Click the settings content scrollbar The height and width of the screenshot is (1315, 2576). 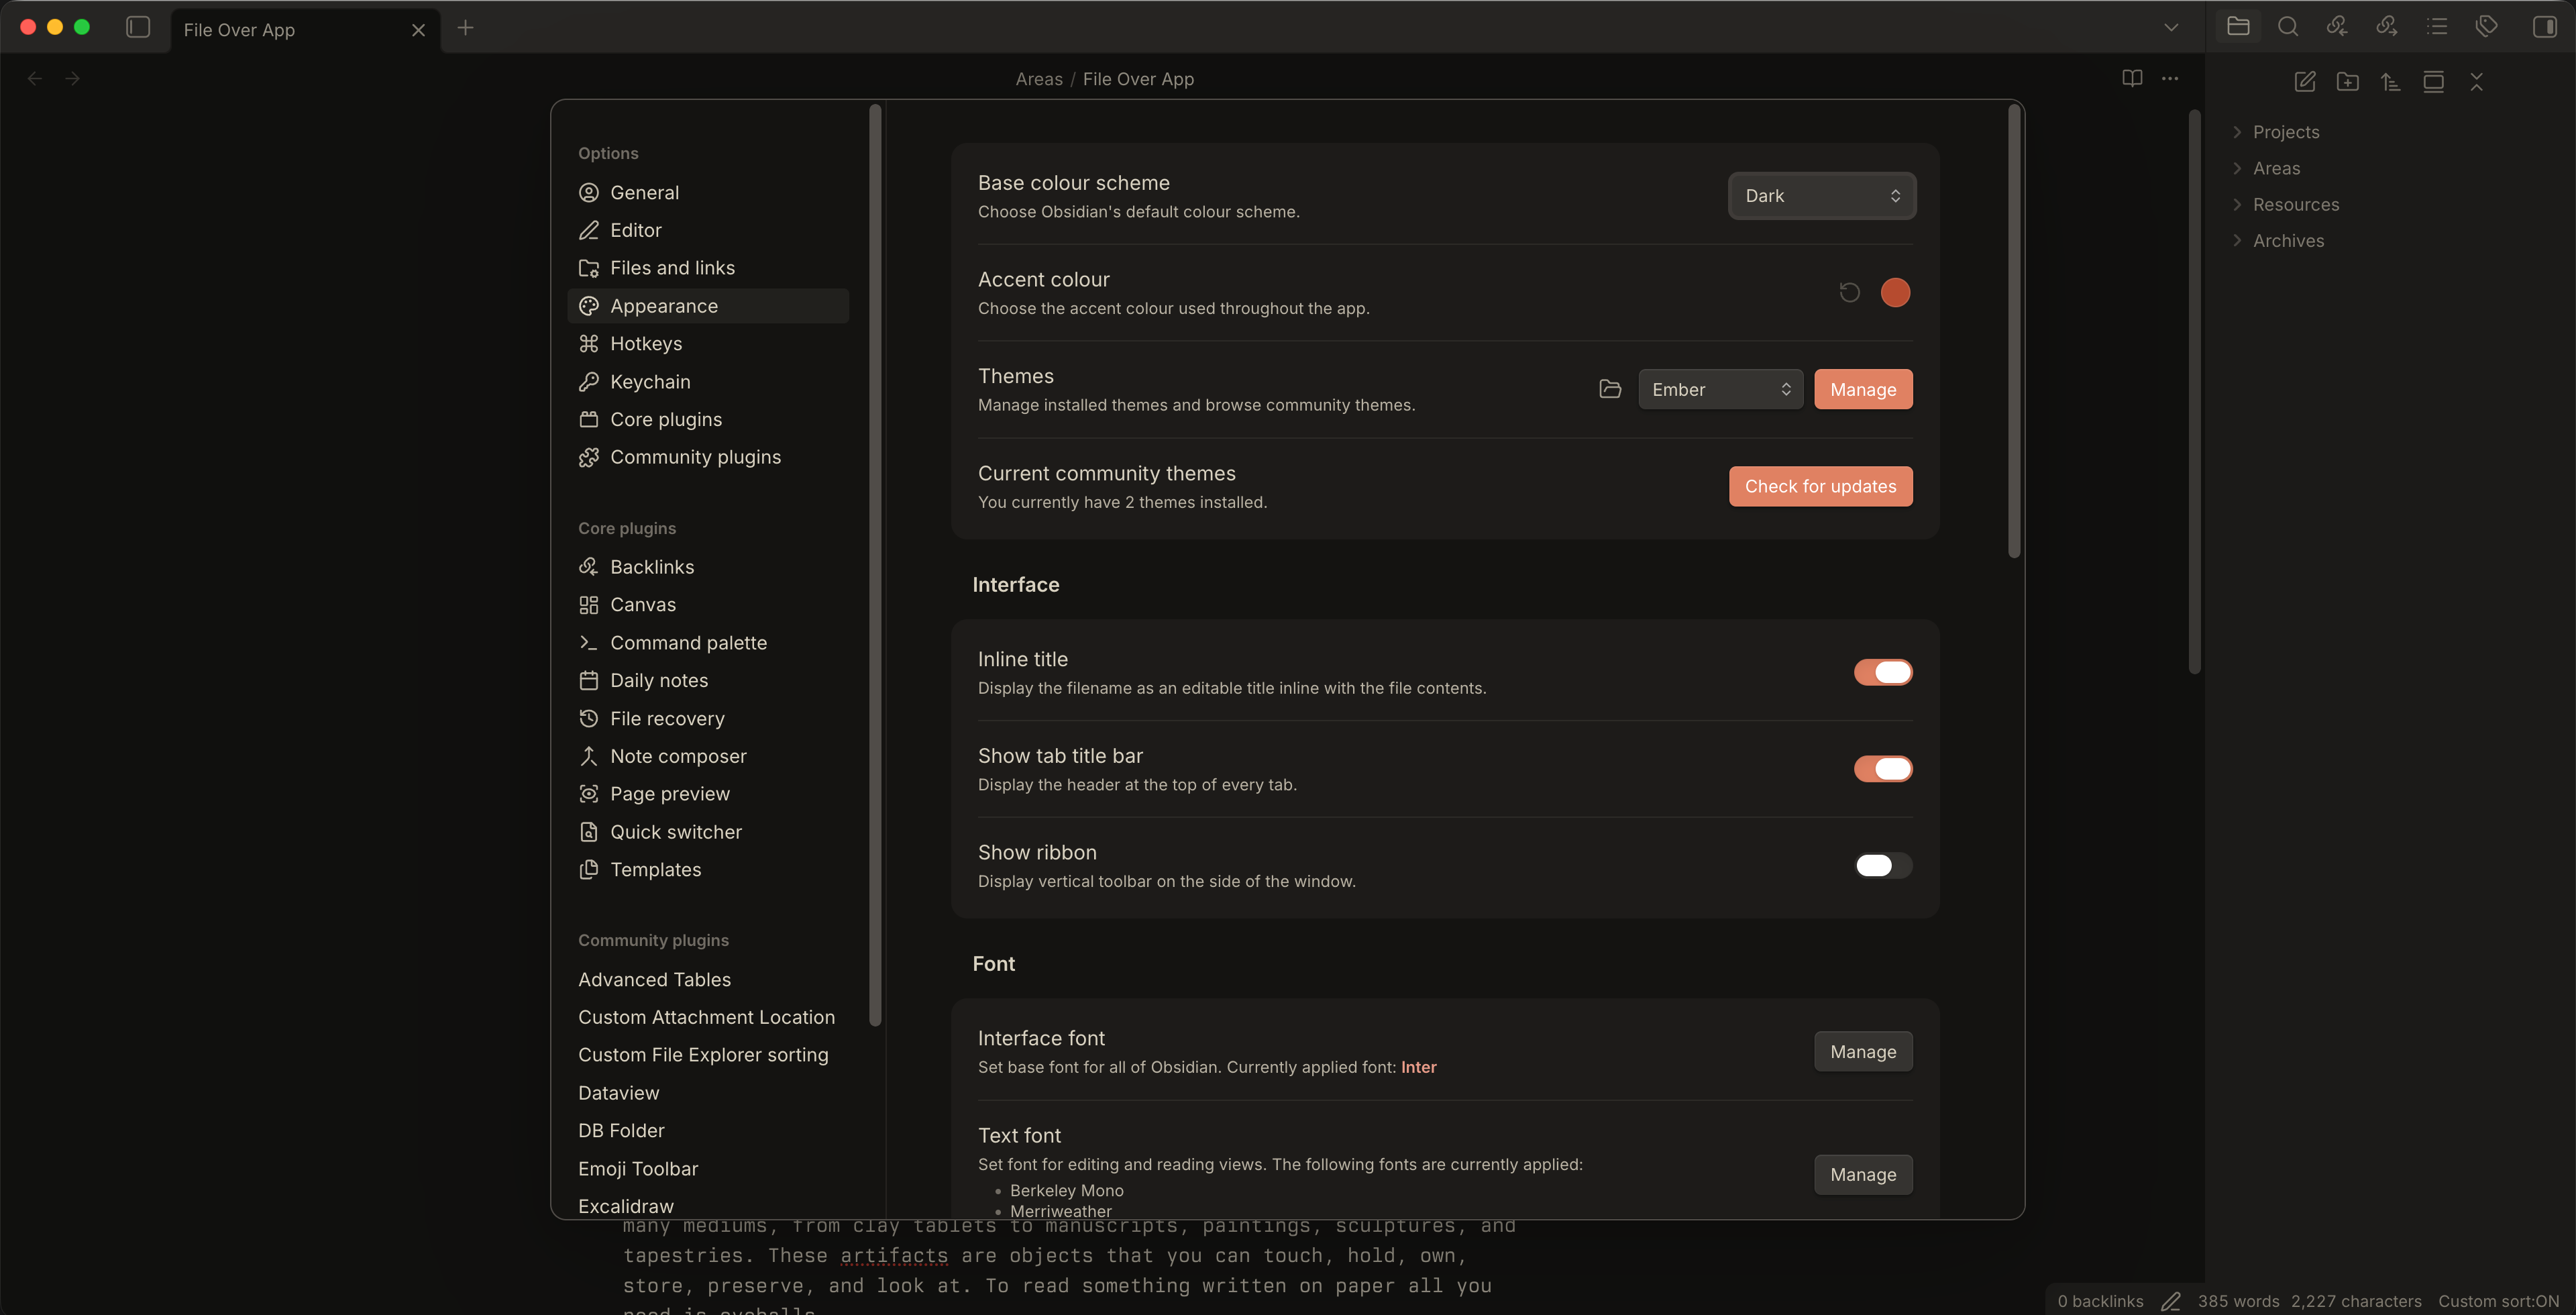[2015, 331]
